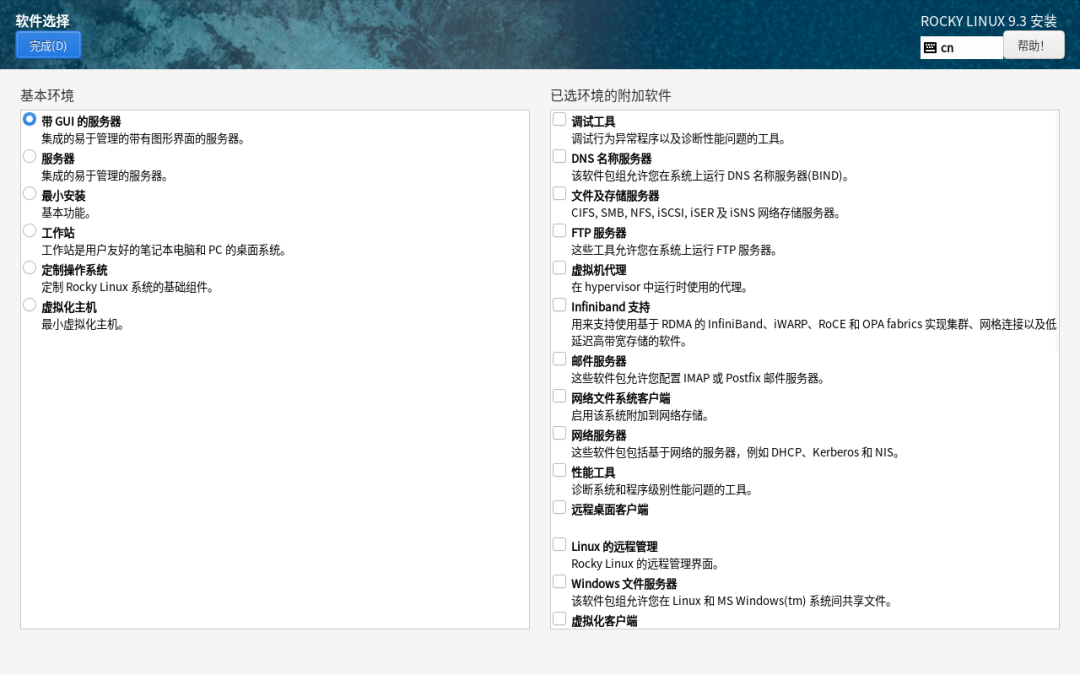Check the 网络文件系统客户端 checkbox
The width and height of the screenshot is (1080, 675).
click(x=559, y=396)
